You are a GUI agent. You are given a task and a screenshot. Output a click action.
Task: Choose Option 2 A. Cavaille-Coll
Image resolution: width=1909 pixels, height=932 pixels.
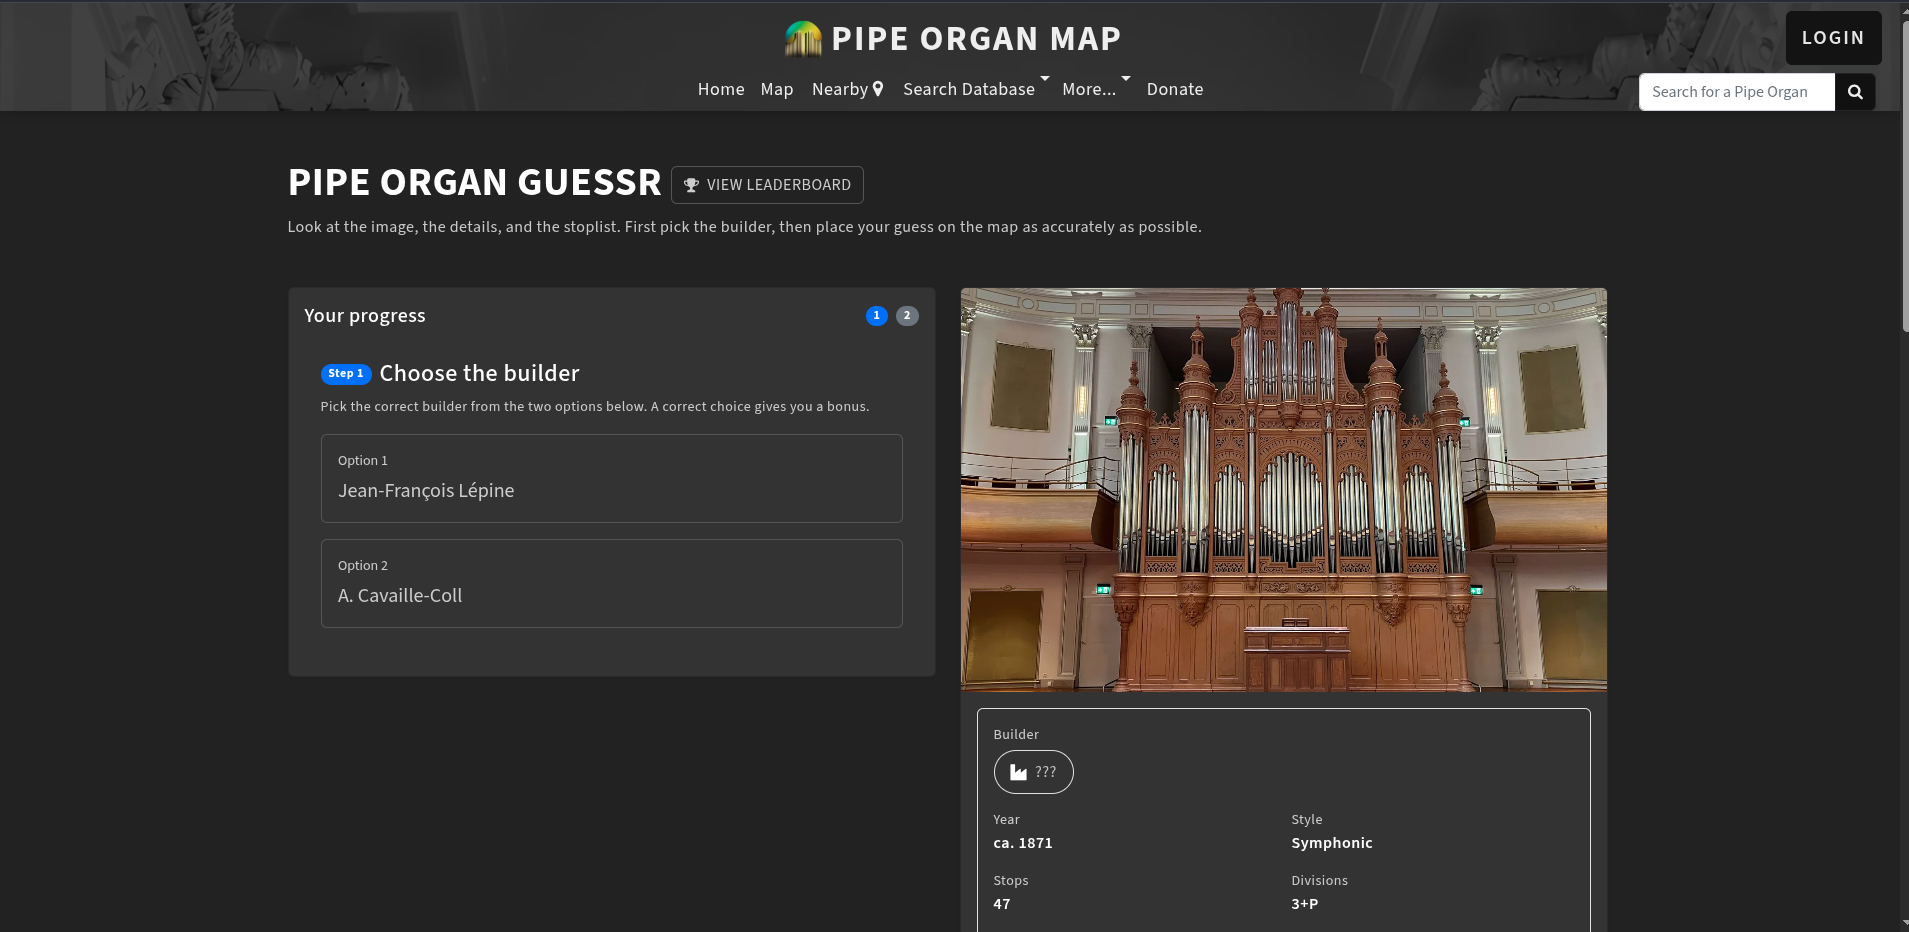(x=612, y=584)
